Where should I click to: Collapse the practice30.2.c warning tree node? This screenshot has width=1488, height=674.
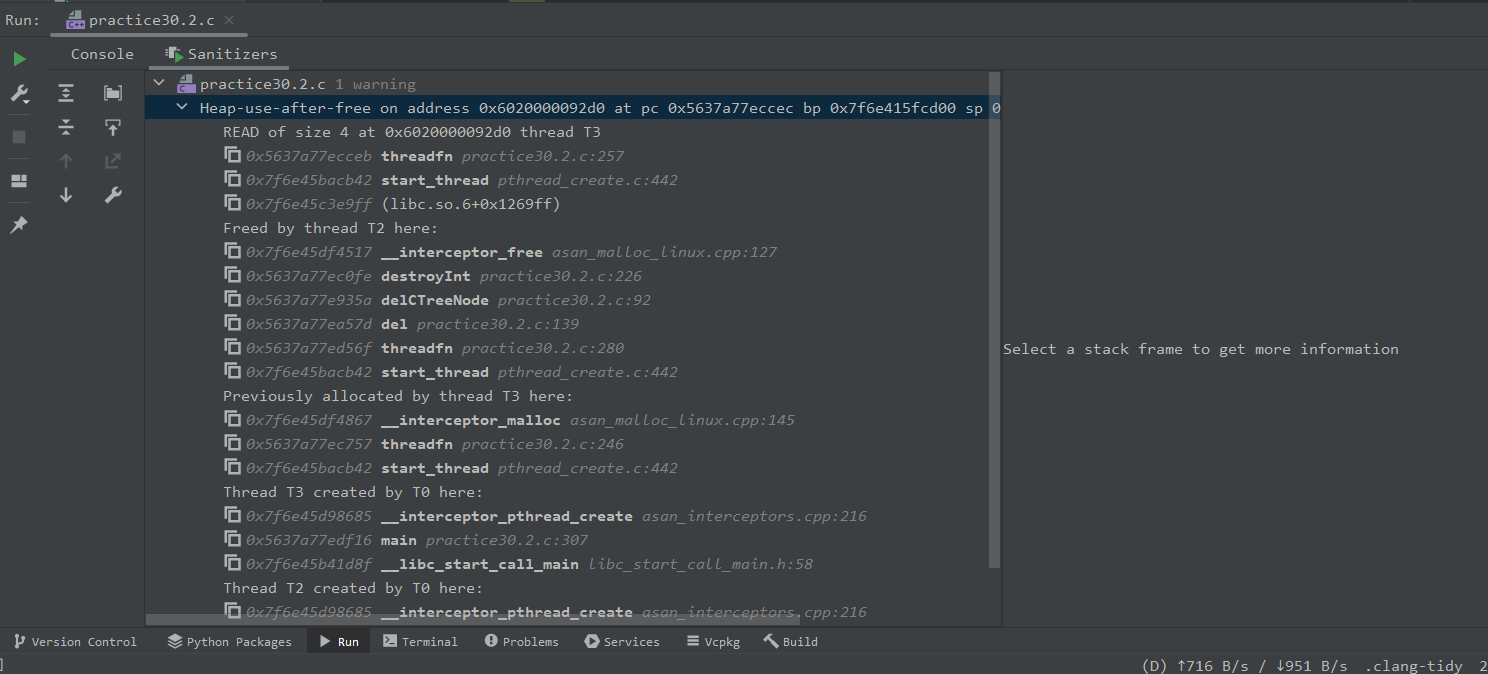pyautogui.click(x=159, y=83)
